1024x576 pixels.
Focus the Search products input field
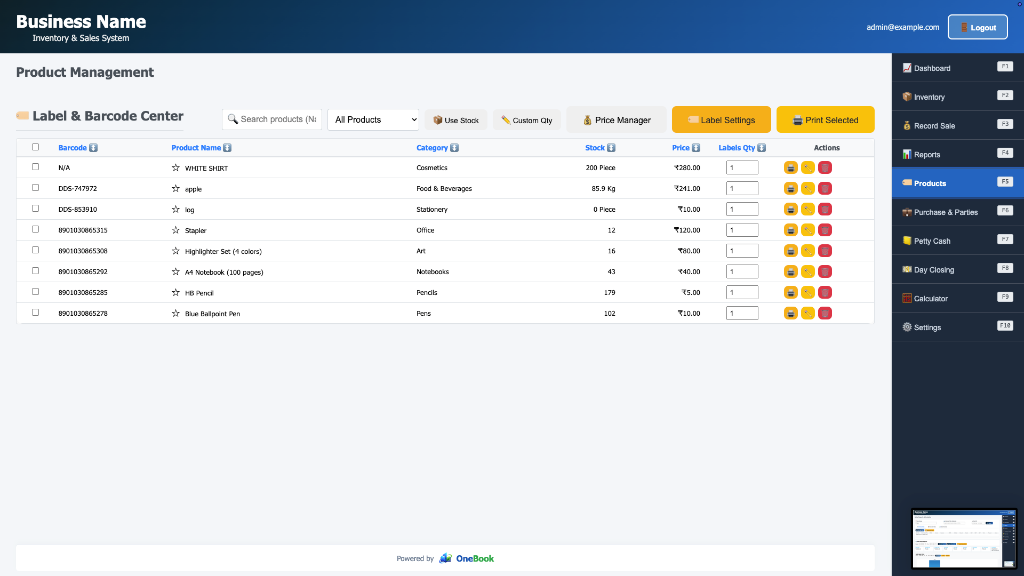(272, 120)
